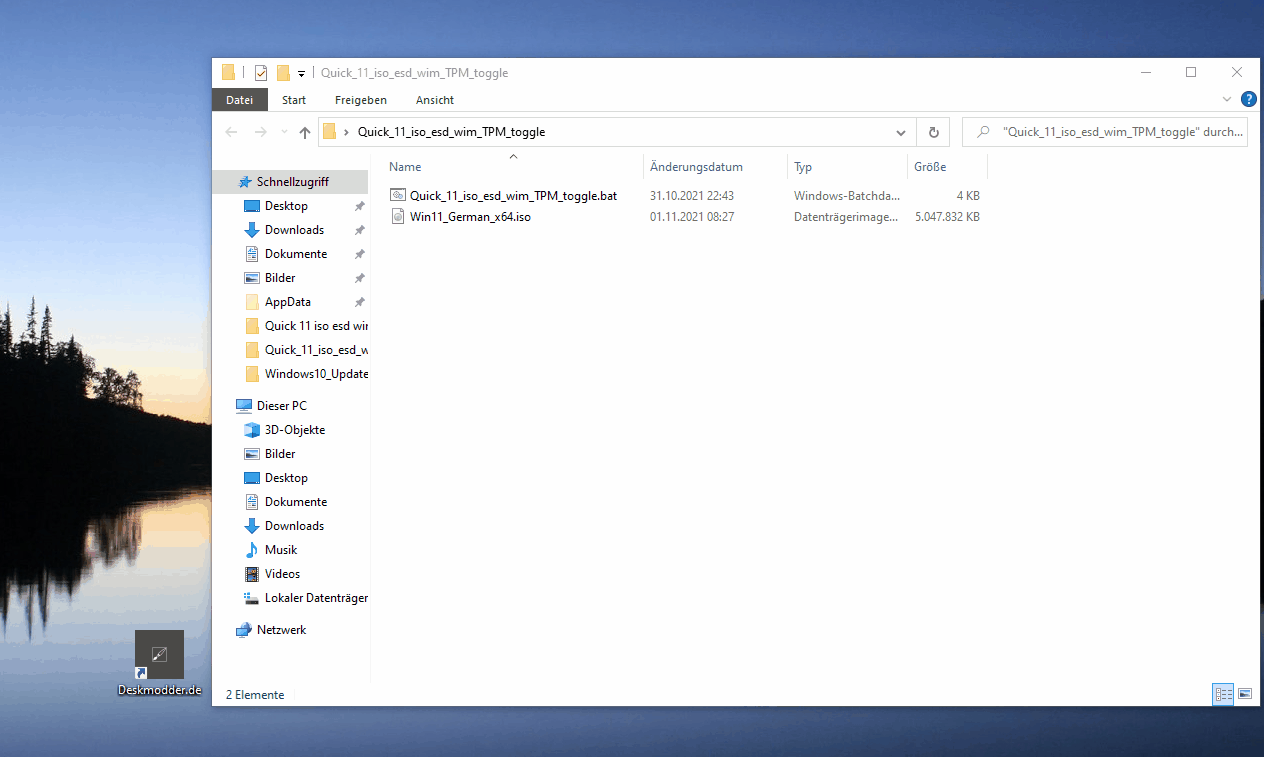This screenshot has height=757, width=1264.
Task: Open the AppData folder in Schnellzugriff
Action: [x=288, y=302]
